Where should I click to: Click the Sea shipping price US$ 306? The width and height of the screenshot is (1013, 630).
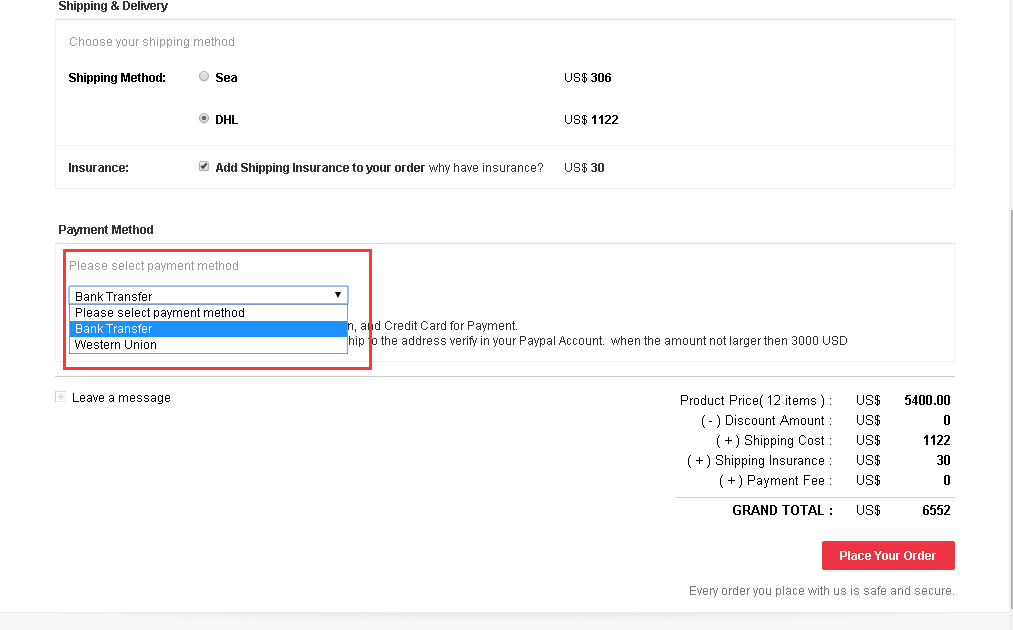coord(588,78)
